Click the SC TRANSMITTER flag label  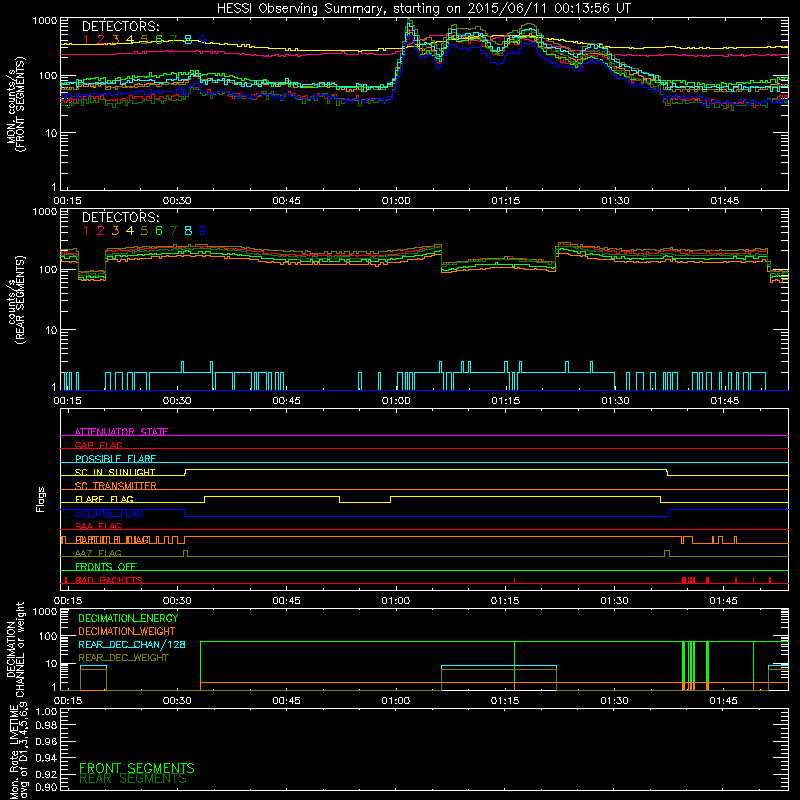[115, 485]
